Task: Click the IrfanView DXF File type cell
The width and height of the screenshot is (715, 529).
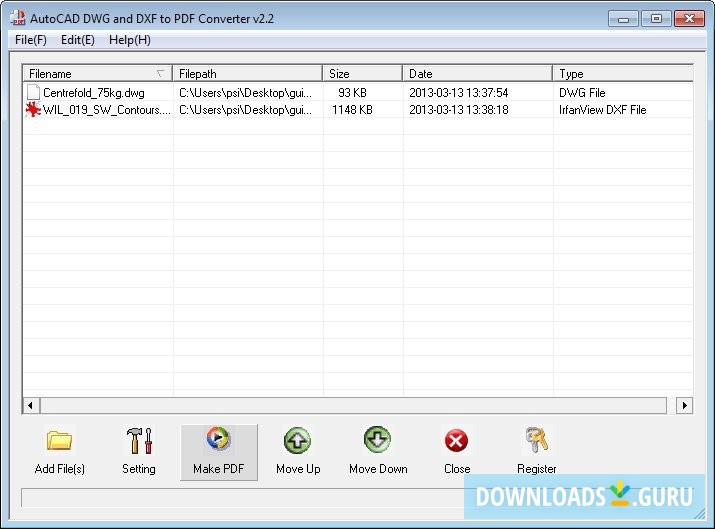Action: [x=602, y=110]
